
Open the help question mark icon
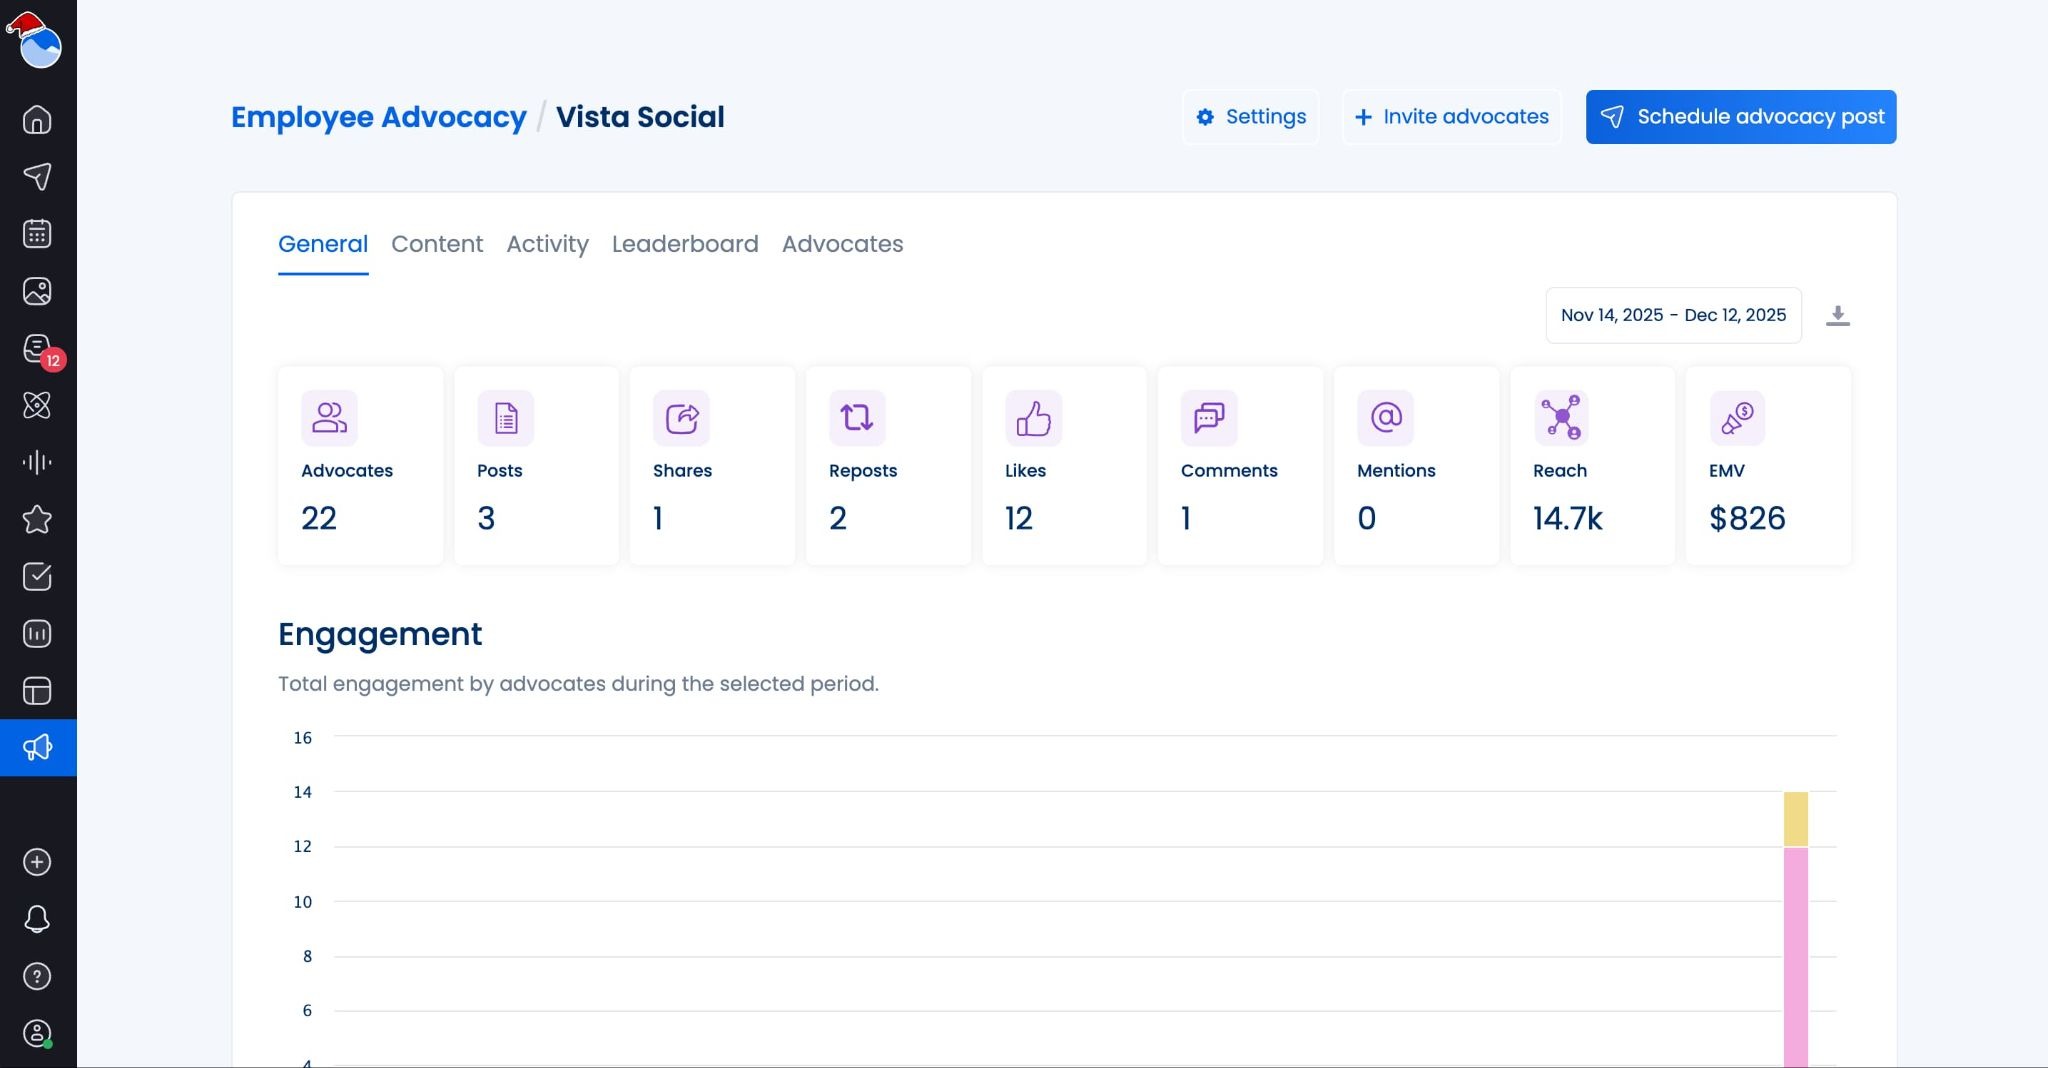tap(37, 976)
